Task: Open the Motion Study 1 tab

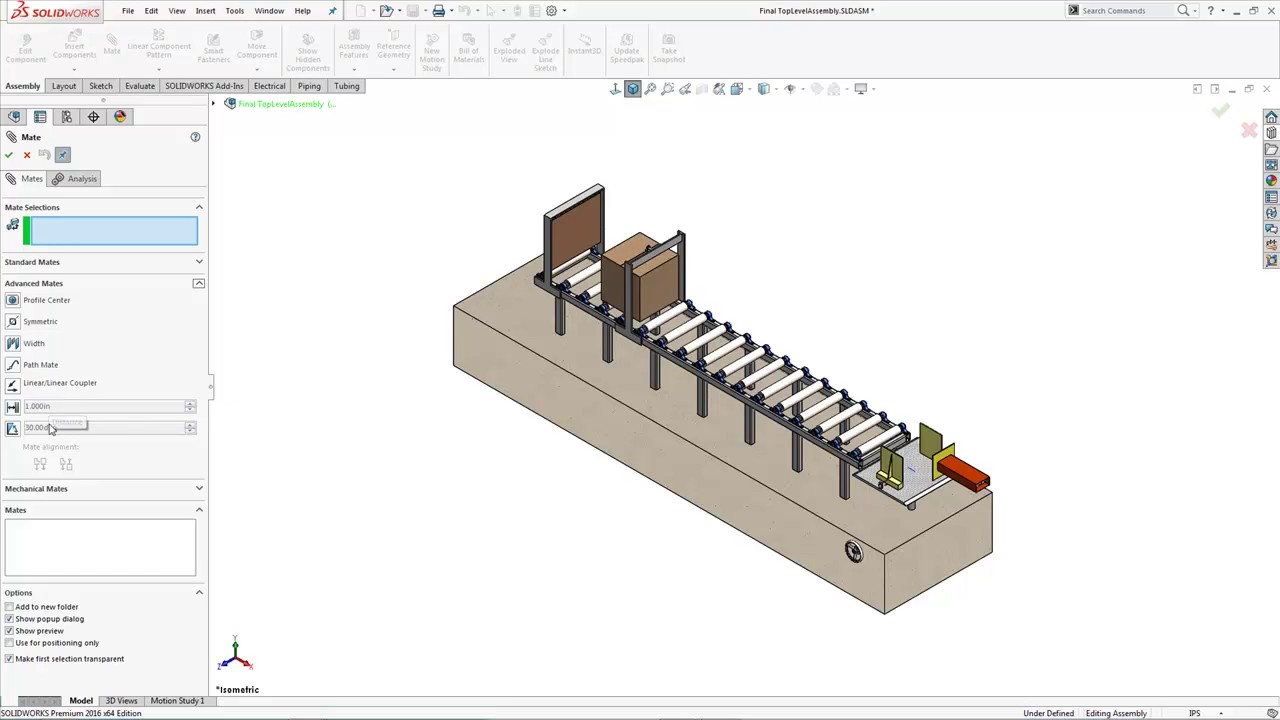Action: click(177, 701)
